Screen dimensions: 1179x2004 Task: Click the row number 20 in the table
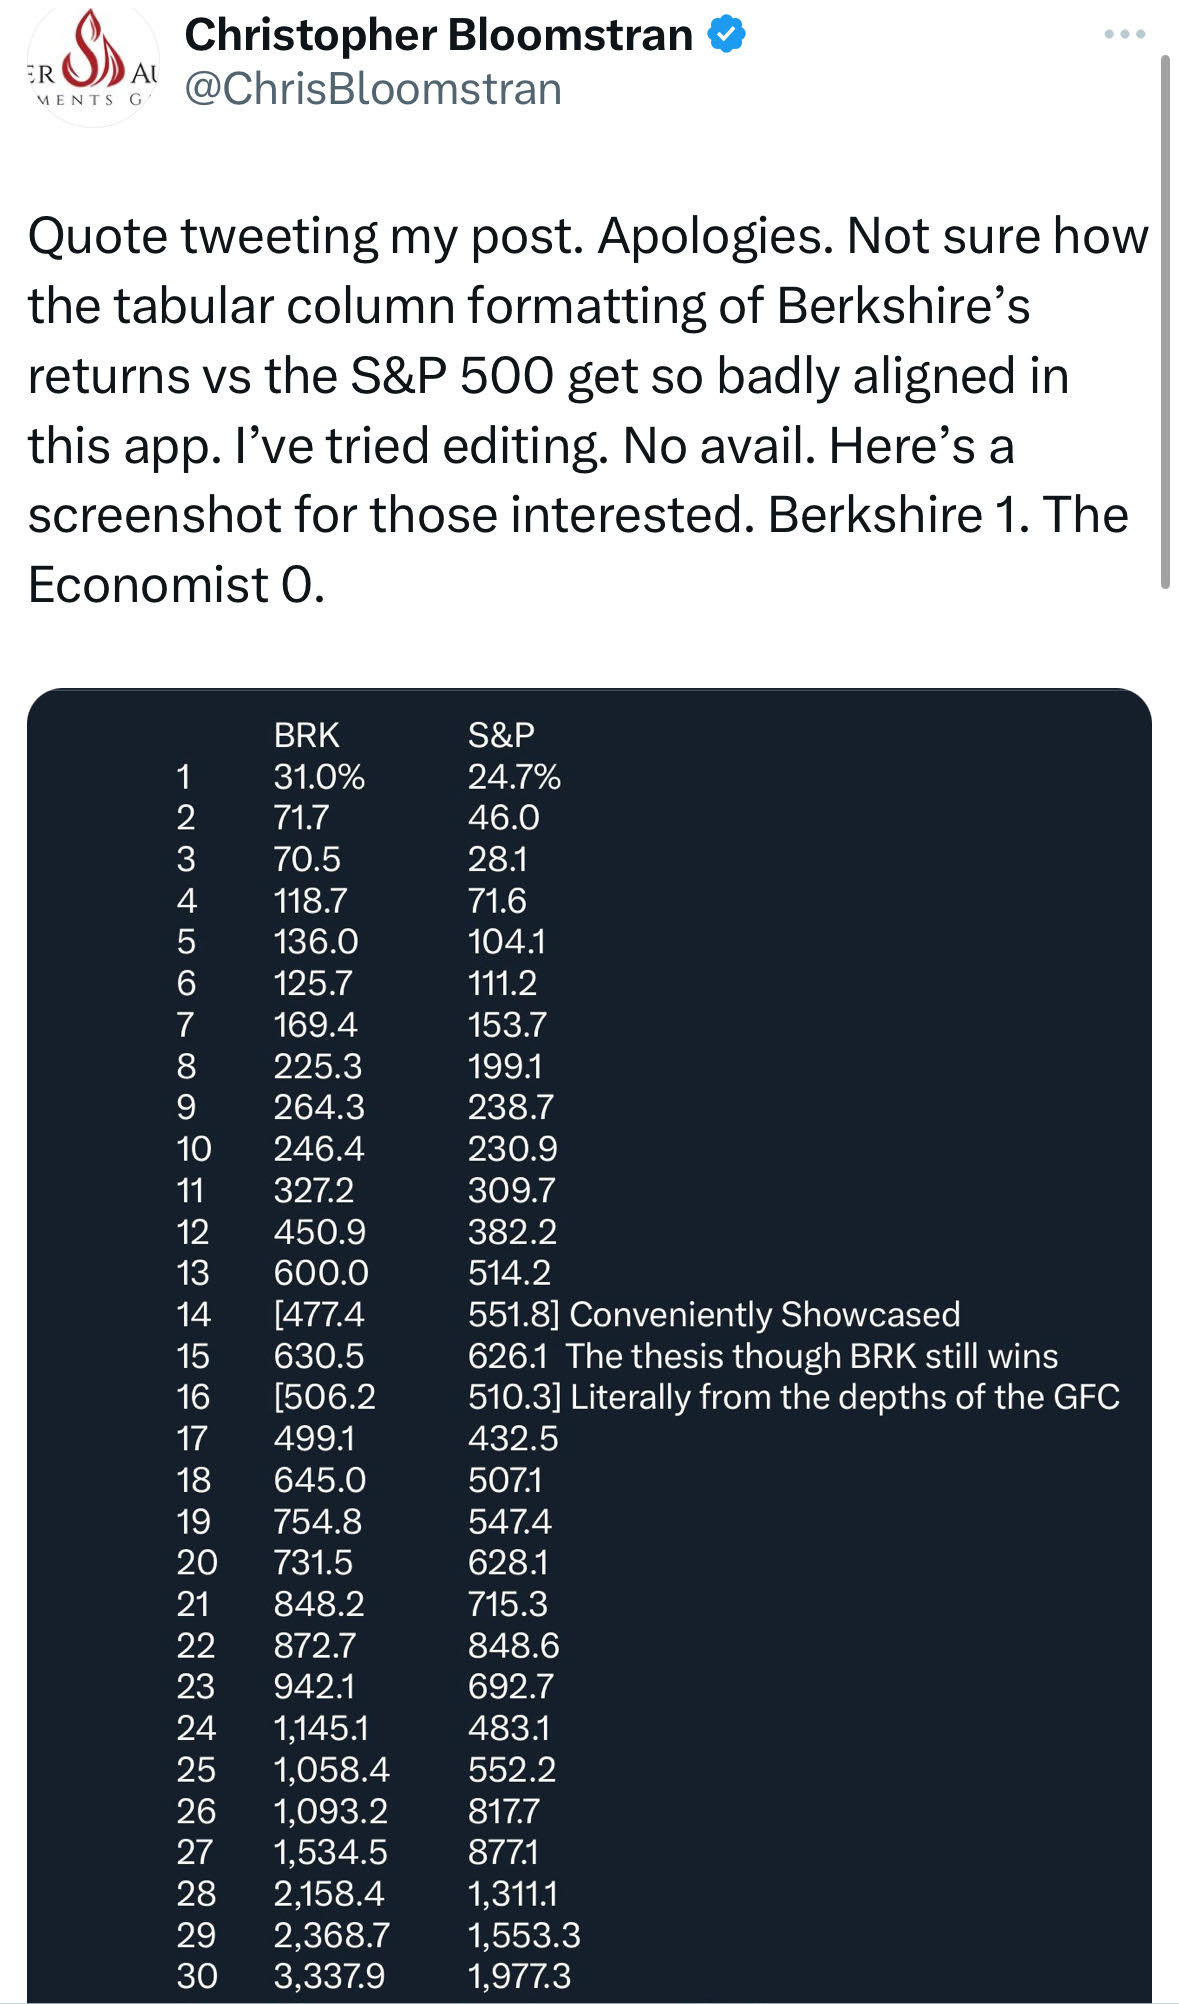[x=196, y=1562]
